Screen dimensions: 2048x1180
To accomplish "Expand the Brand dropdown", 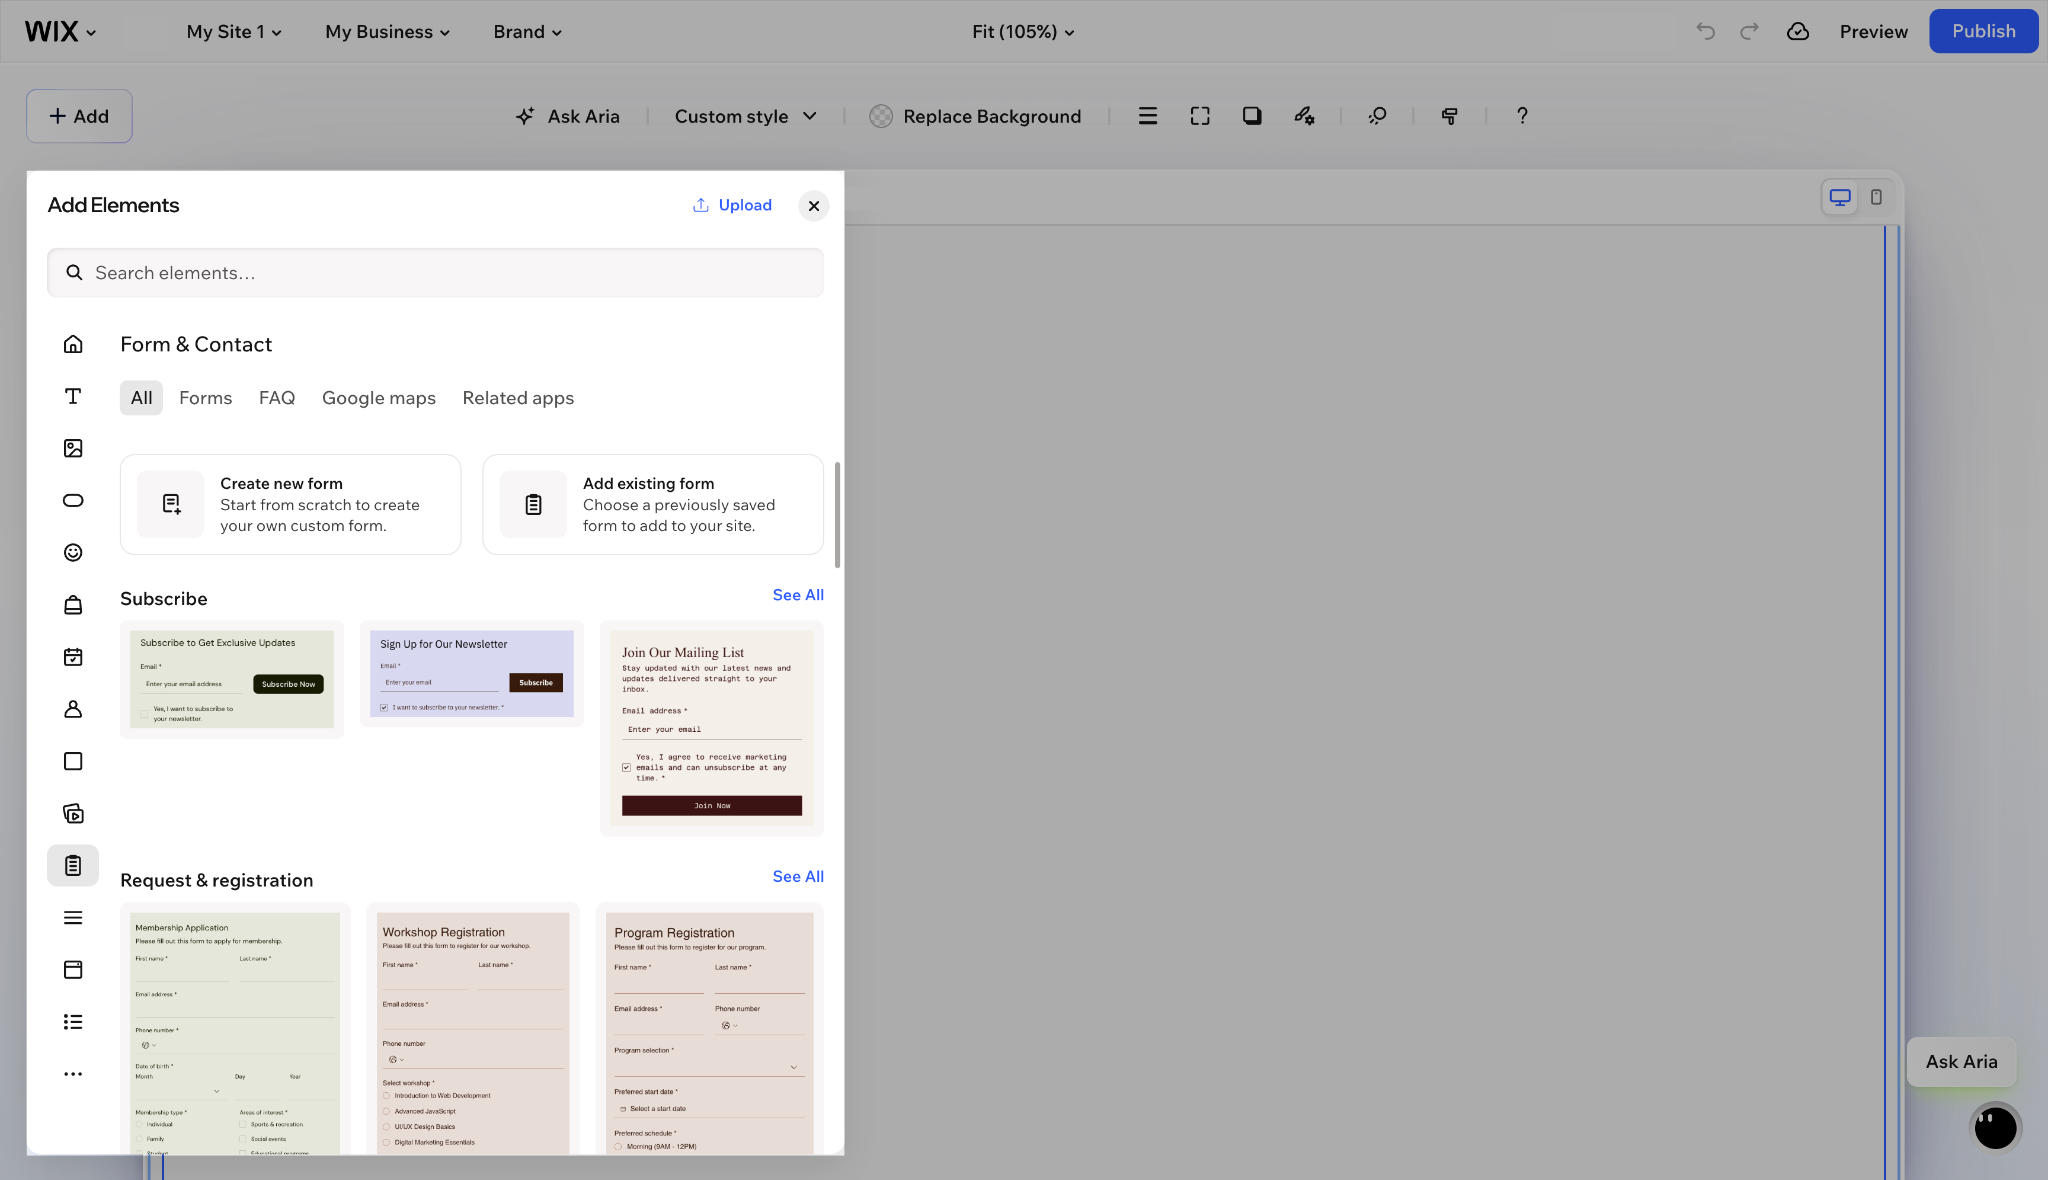I will 527,31.
